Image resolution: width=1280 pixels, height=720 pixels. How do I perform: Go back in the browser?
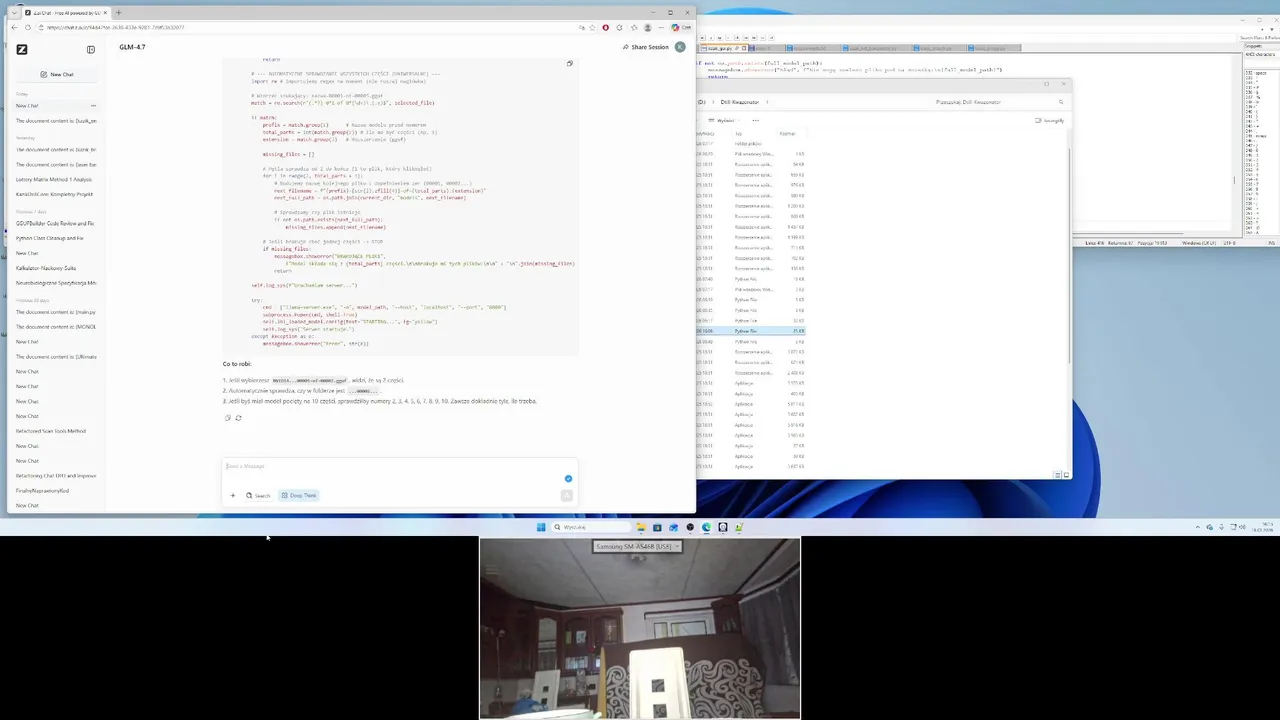[x=14, y=27]
